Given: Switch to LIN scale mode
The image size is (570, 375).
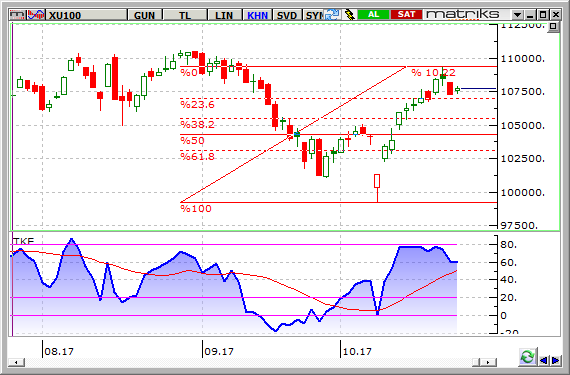Looking at the screenshot, I should point(224,15).
